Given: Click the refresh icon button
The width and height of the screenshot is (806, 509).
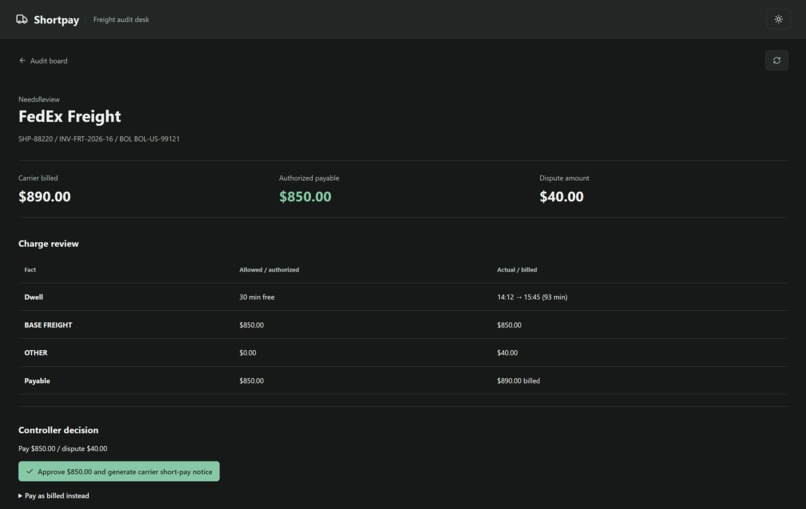Looking at the screenshot, I should (x=776, y=61).
